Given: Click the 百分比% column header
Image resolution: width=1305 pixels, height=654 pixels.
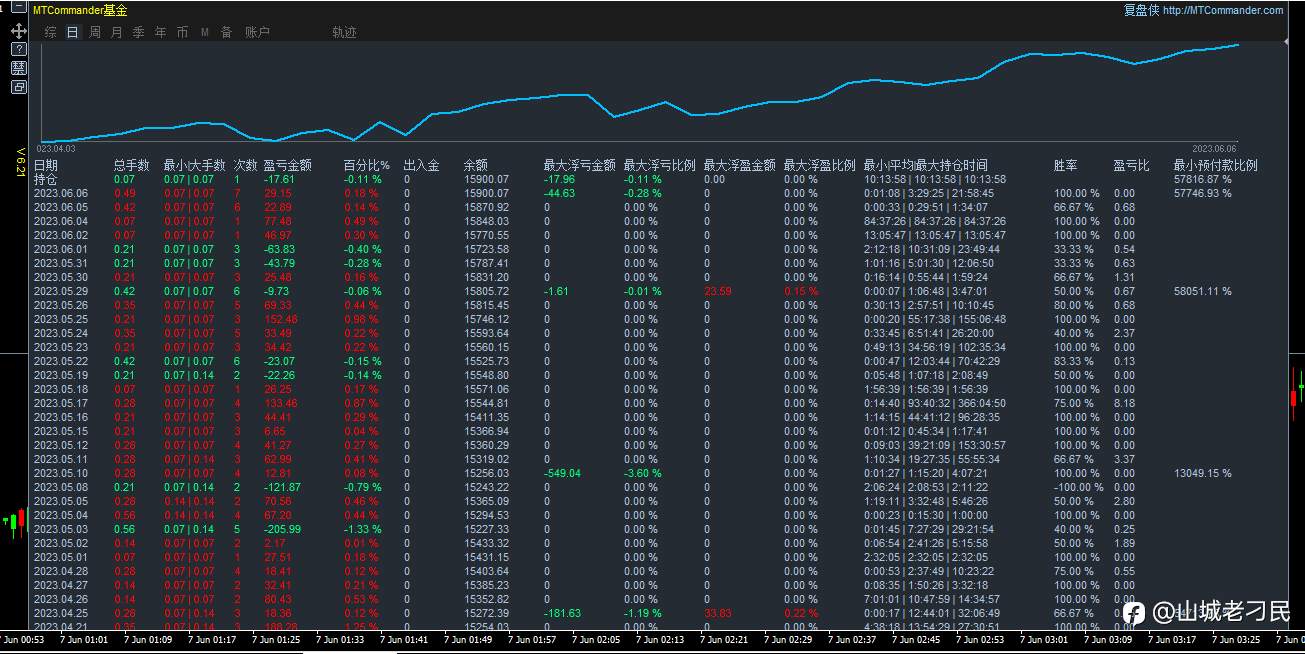Looking at the screenshot, I should point(367,165).
